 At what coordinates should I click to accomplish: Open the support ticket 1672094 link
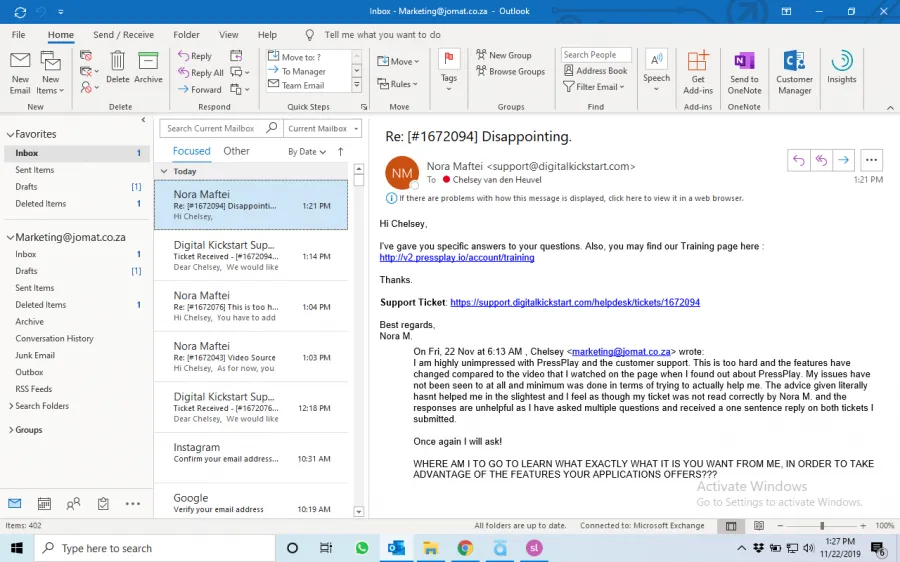[x=575, y=302]
